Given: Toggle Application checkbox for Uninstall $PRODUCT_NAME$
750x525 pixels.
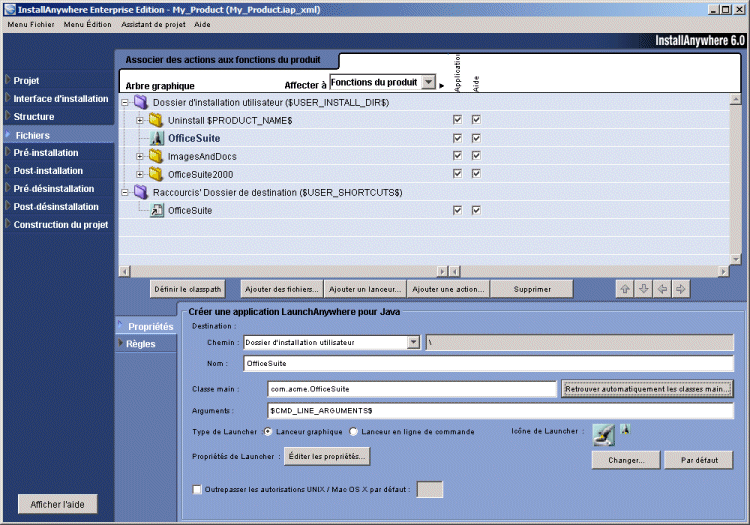Looking at the screenshot, I should [457, 120].
